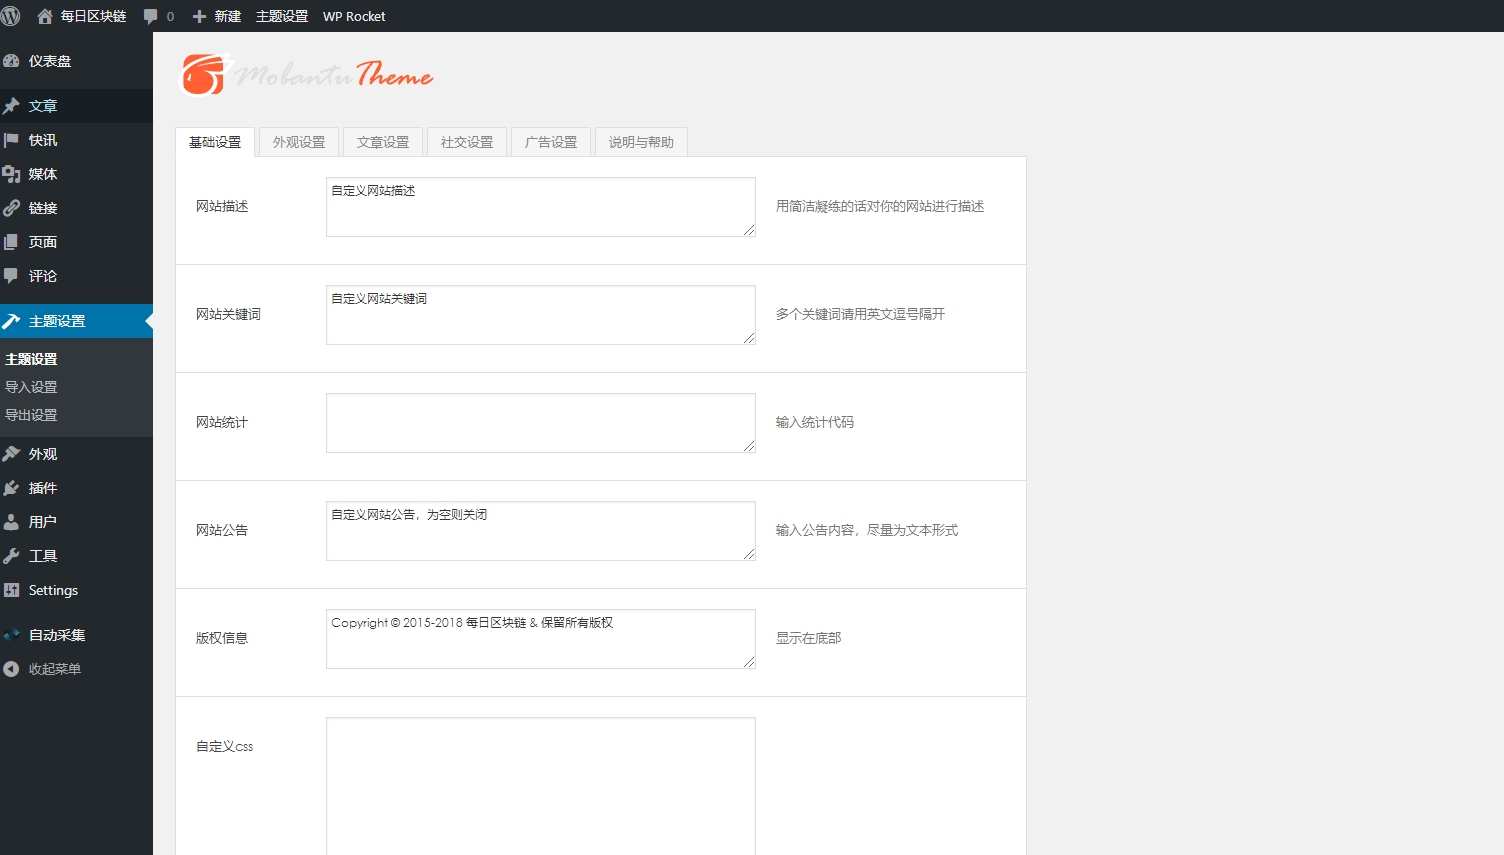Screen dimensions: 1504x855
Task: Click the home icon beside 每日区块链
Action: (x=44, y=16)
